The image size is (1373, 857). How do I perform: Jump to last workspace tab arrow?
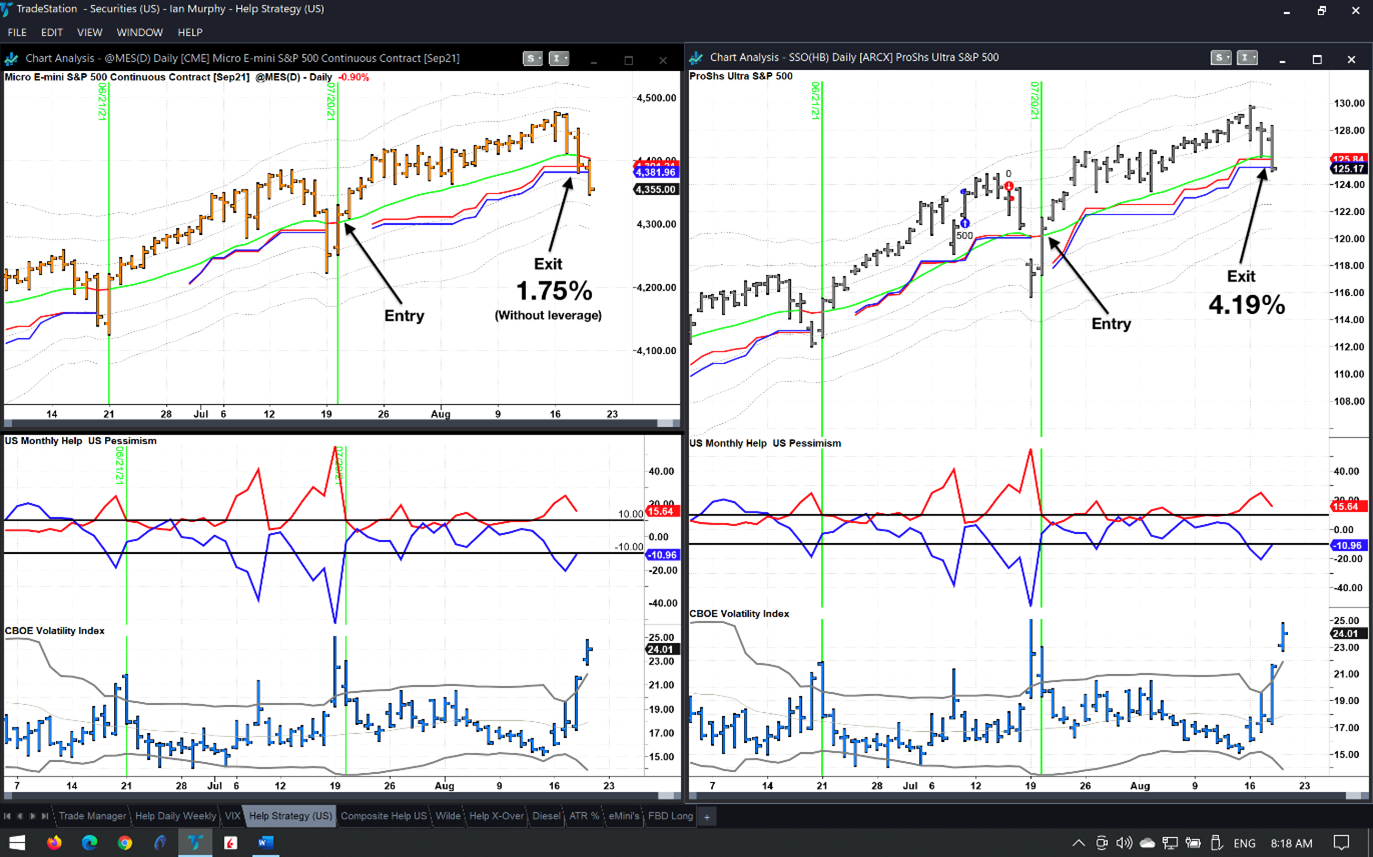point(45,817)
